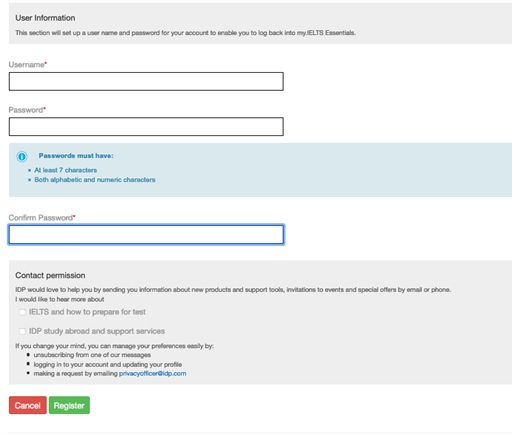The image size is (512, 434).
Task: Click the 'unsubscribing from one of our messages' bullet
Action: 92,355
